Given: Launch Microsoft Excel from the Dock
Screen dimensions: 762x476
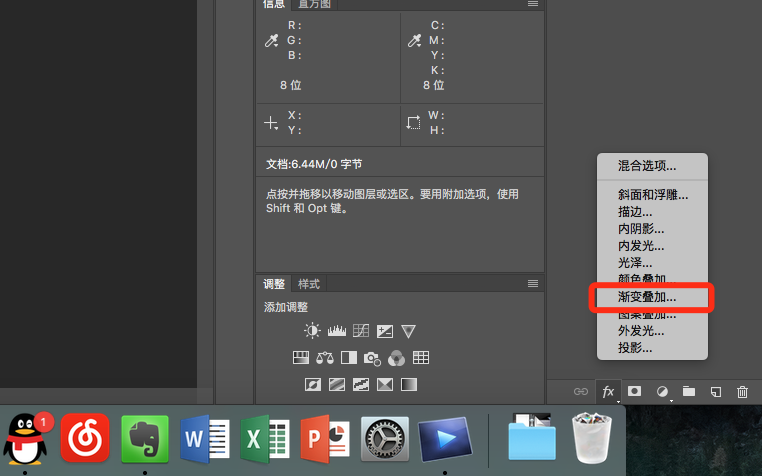Looking at the screenshot, I should (265, 439).
